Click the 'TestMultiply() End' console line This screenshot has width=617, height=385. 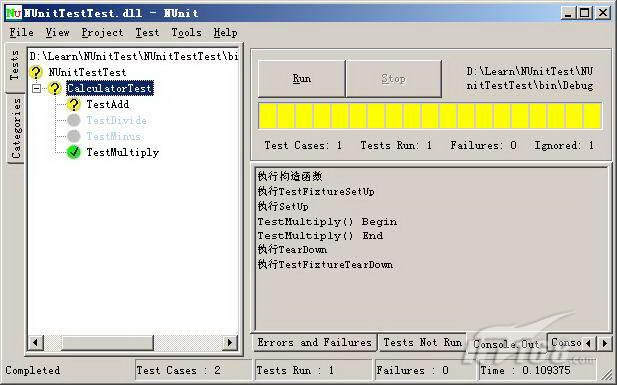click(320, 235)
